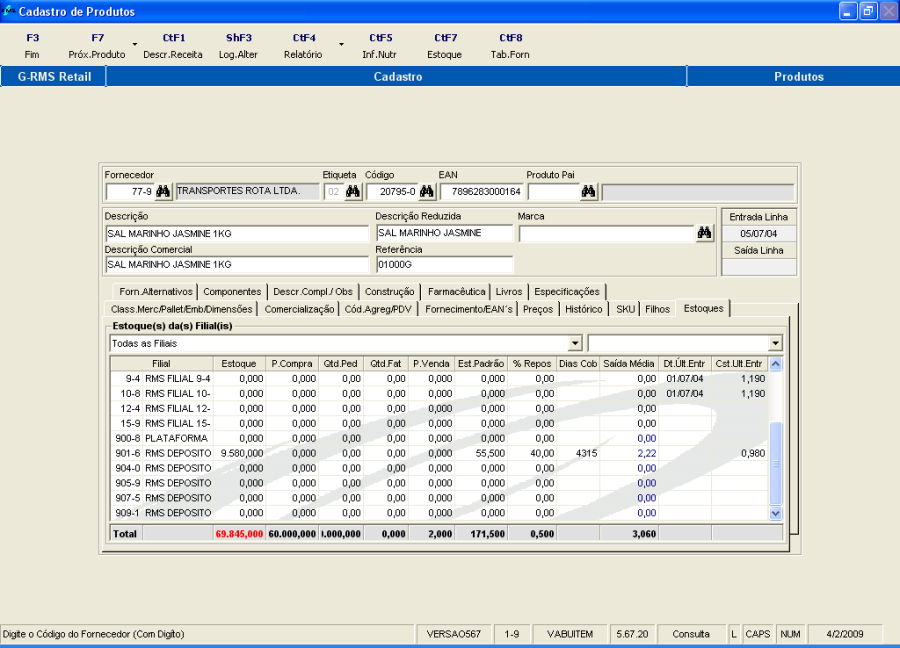Click binoculars icon beside Produto Pai field
900x648 pixels.
(589, 191)
